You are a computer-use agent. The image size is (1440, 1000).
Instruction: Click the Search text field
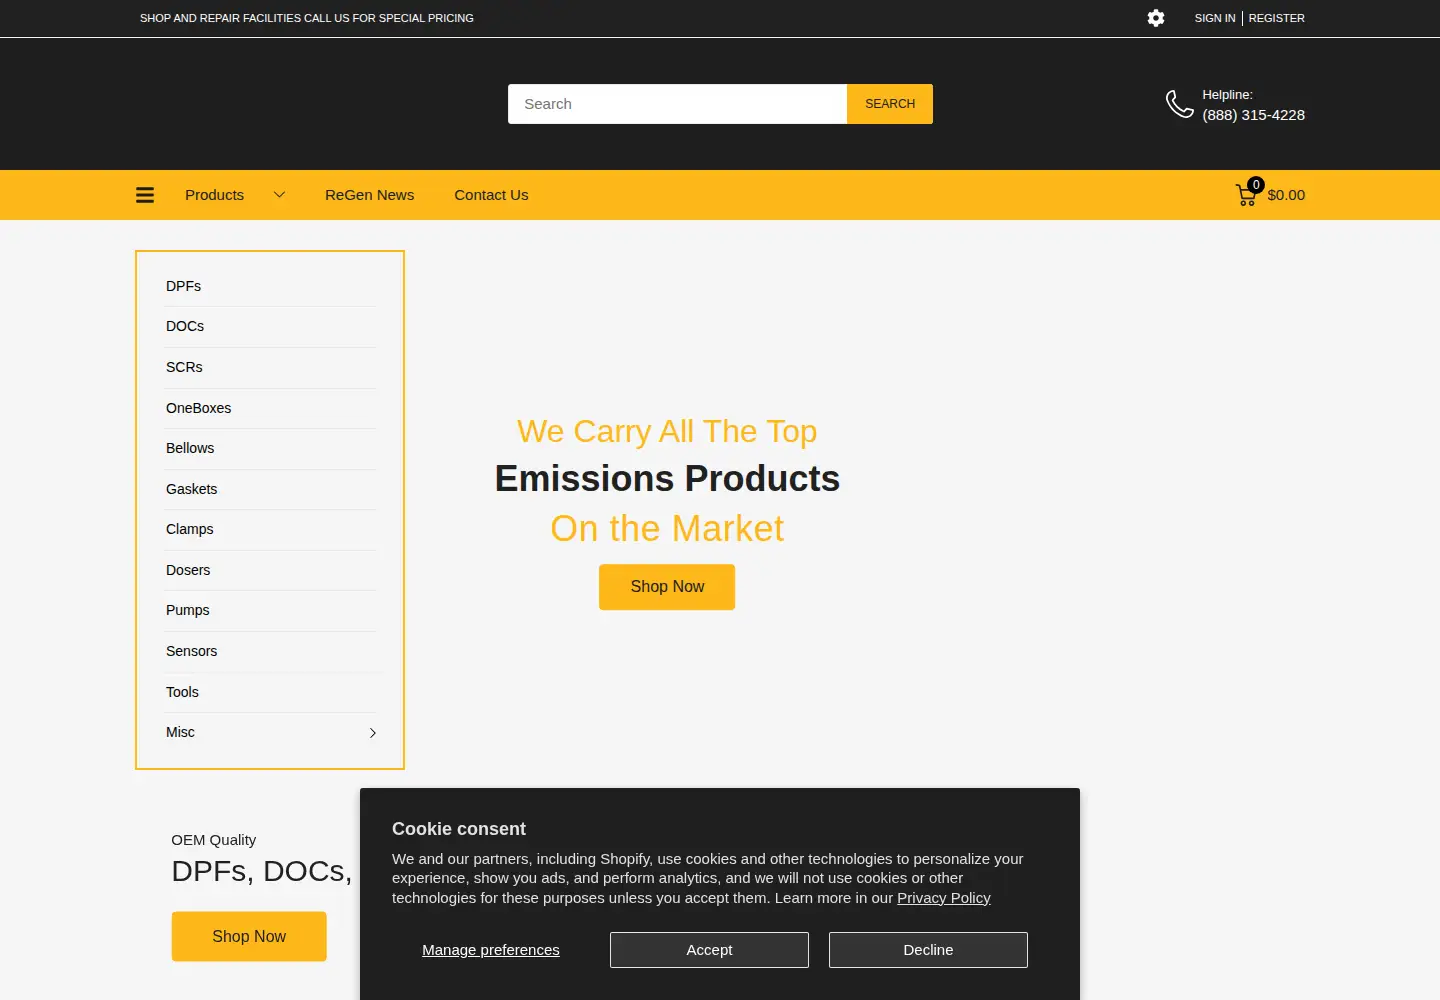[677, 104]
